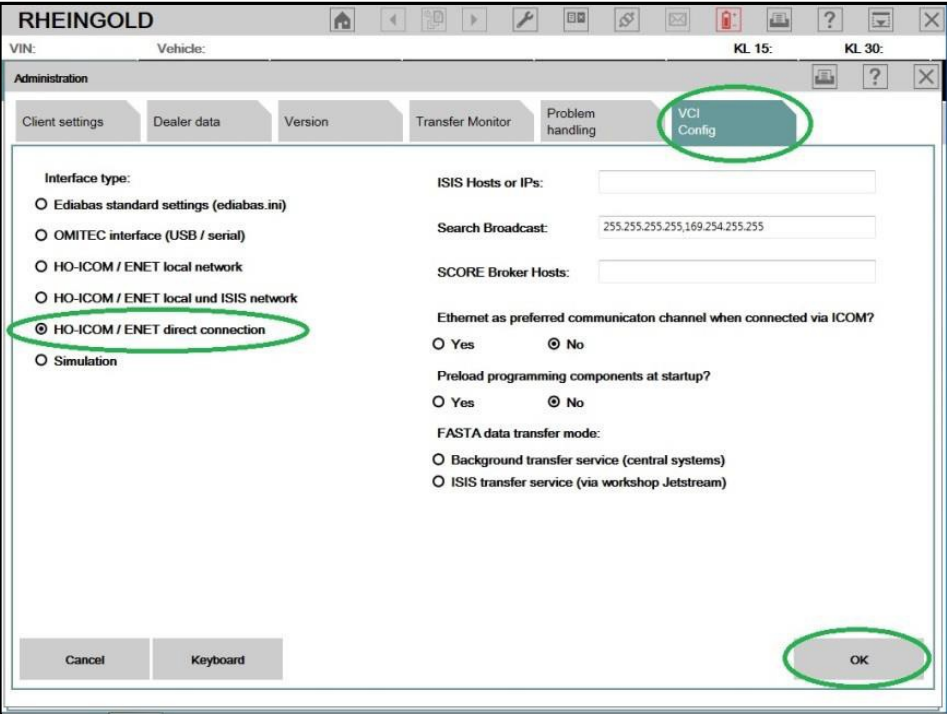The height and width of the screenshot is (714, 947).
Task: Choose Simulation interface type
Action: coord(41,360)
